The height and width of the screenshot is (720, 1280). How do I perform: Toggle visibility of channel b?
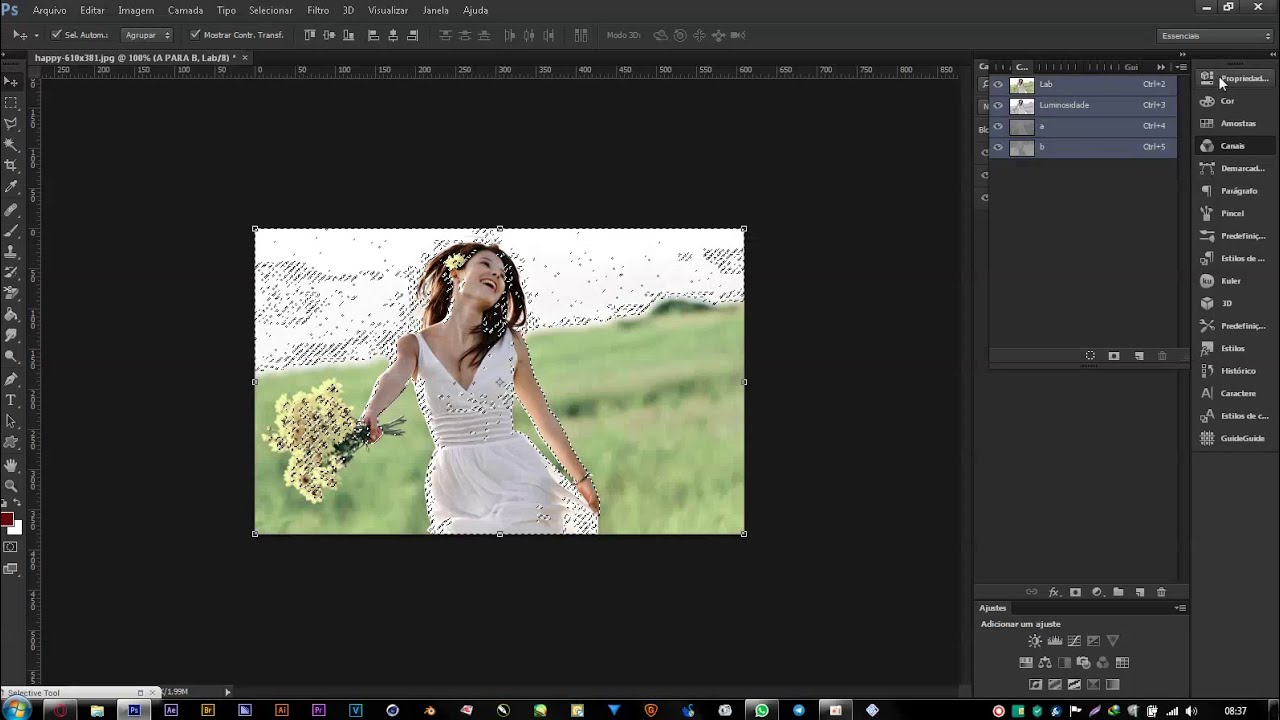click(x=998, y=147)
